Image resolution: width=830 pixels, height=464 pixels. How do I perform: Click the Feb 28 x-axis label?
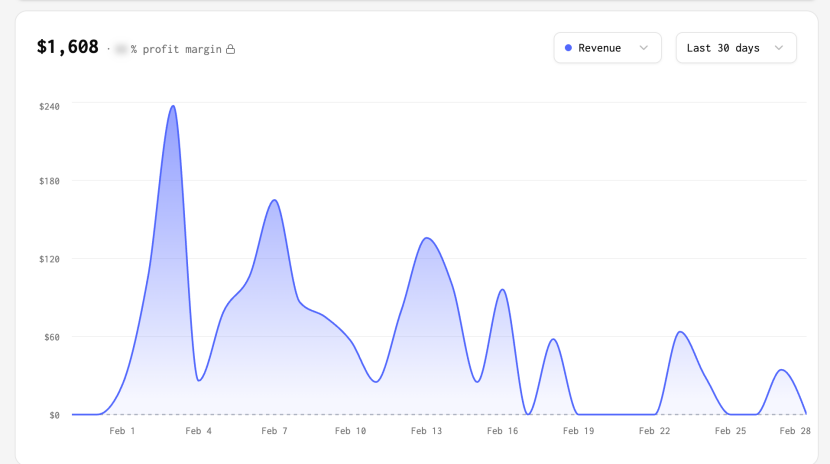pos(795,431)
